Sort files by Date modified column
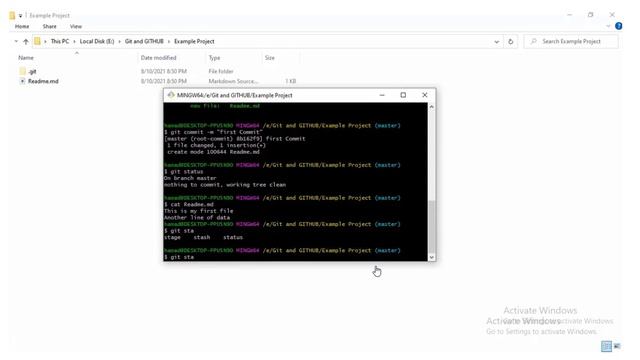Screen dimensions: 640x360 [158, 58]
